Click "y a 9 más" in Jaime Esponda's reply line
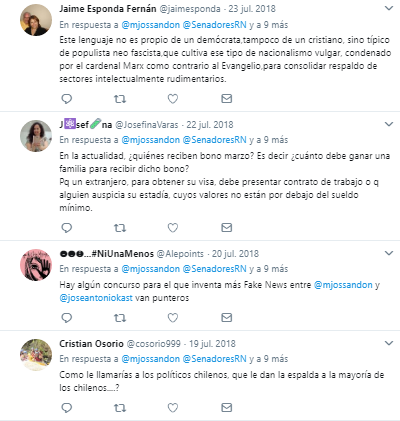Image resolution: width=400 pixels, height=421 pixels. (269, 25)
